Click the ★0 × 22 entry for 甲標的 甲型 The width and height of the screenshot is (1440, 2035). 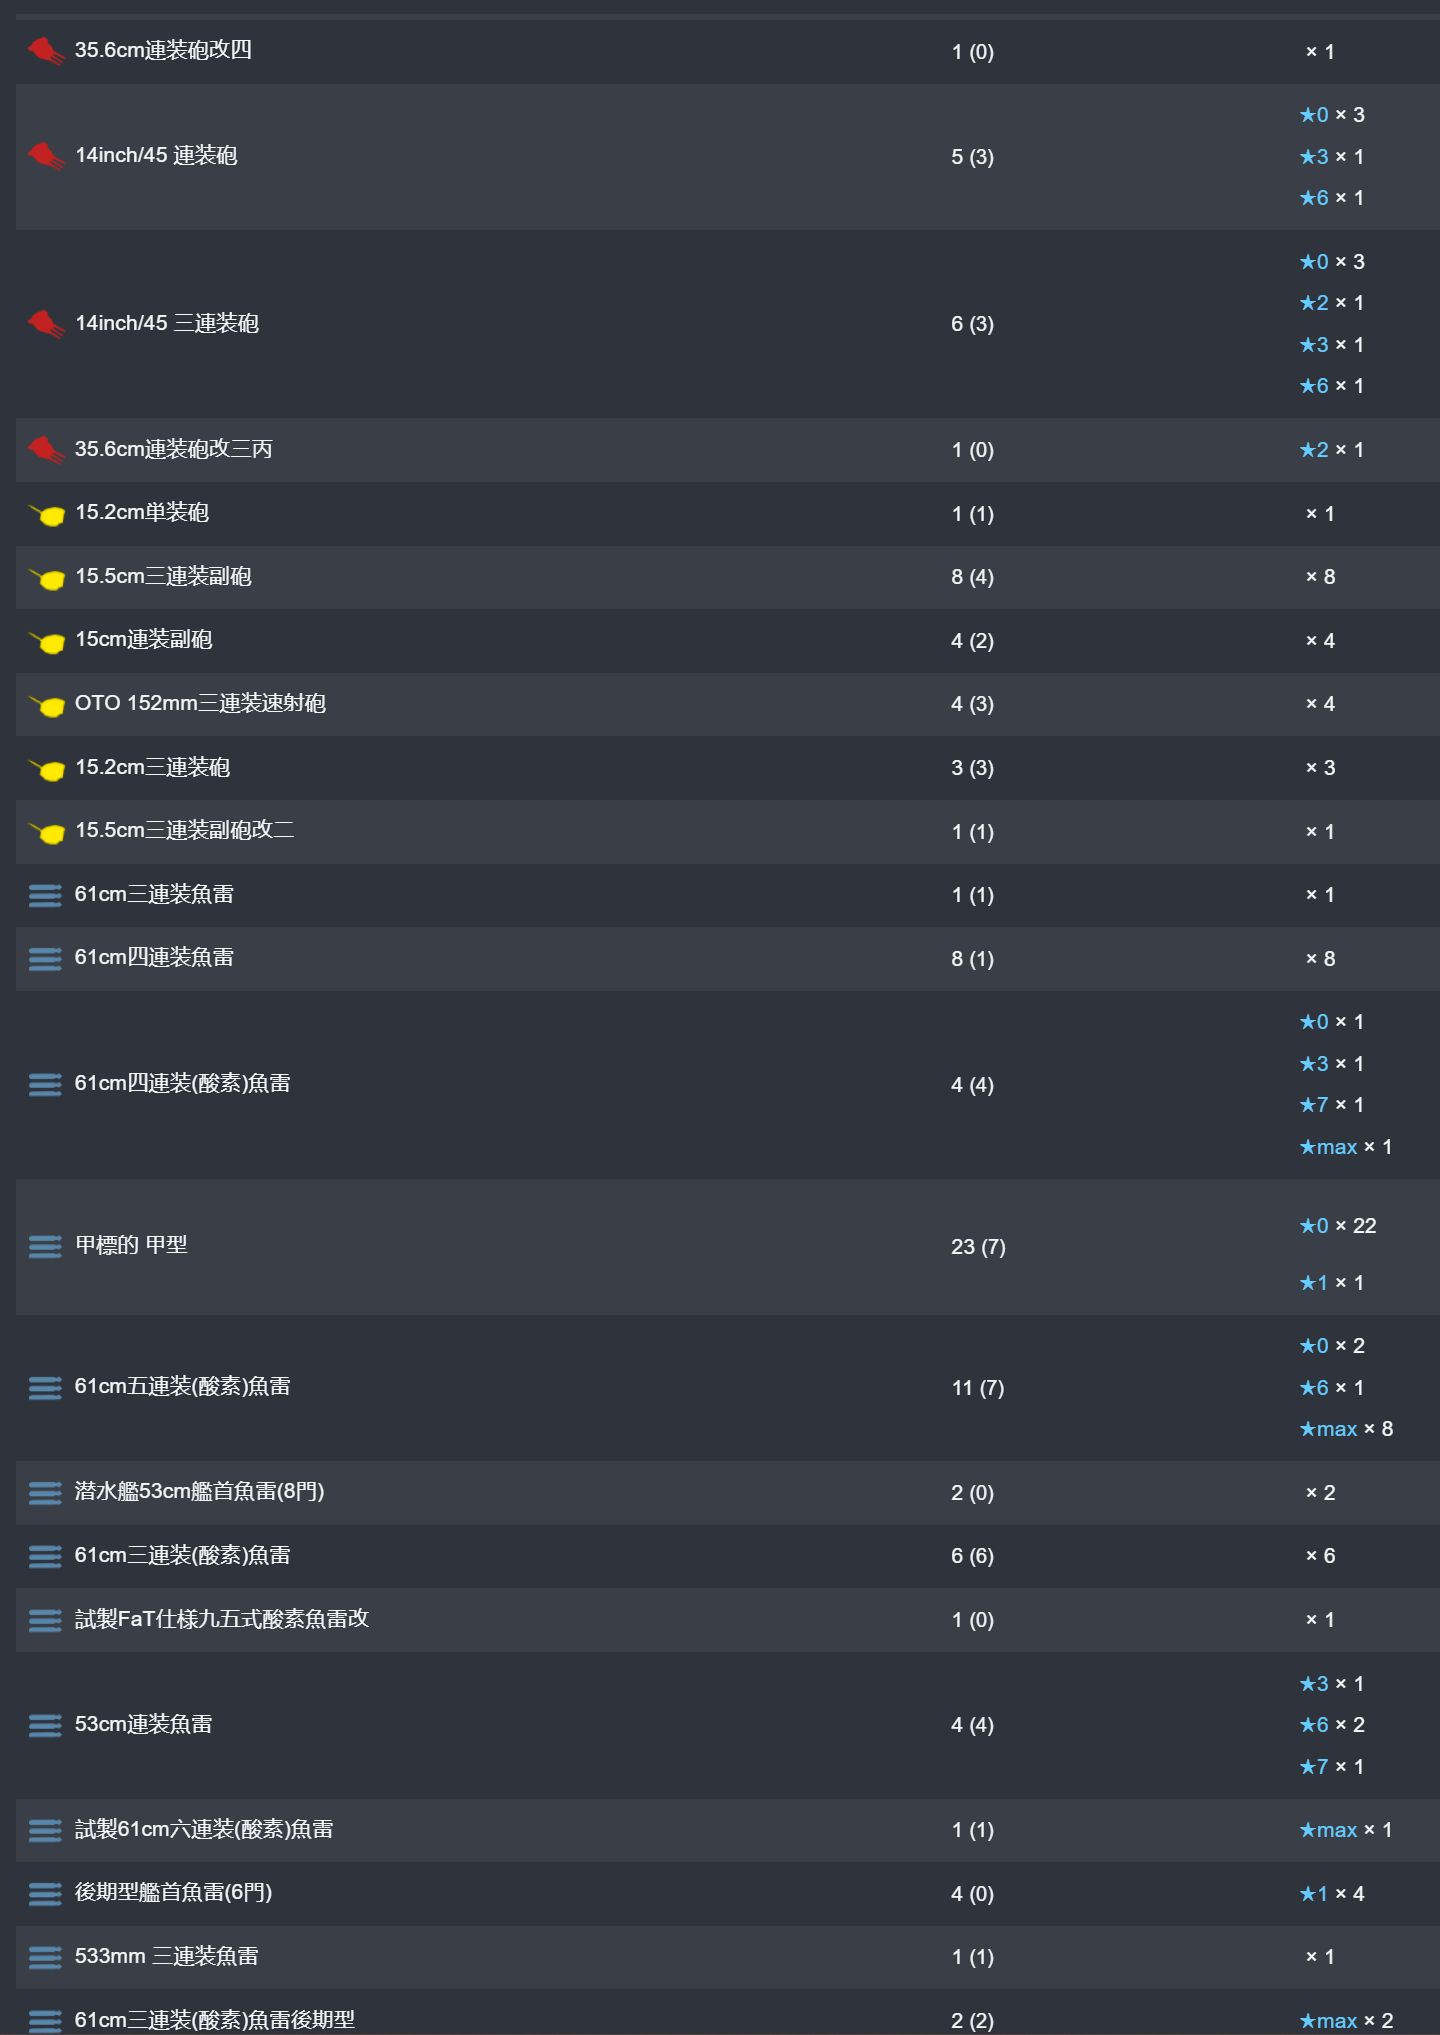click(1338, 1226)
